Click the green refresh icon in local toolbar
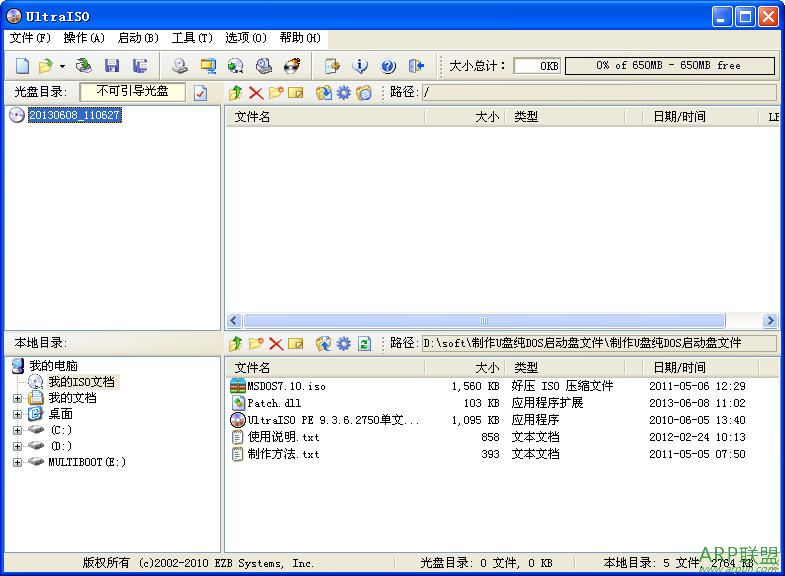785x576 pixels. click(364, 343)
